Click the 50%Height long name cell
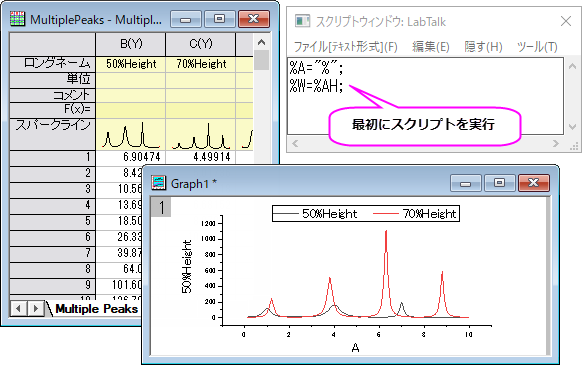Screen dimensions: 582x365 (131, 64)
